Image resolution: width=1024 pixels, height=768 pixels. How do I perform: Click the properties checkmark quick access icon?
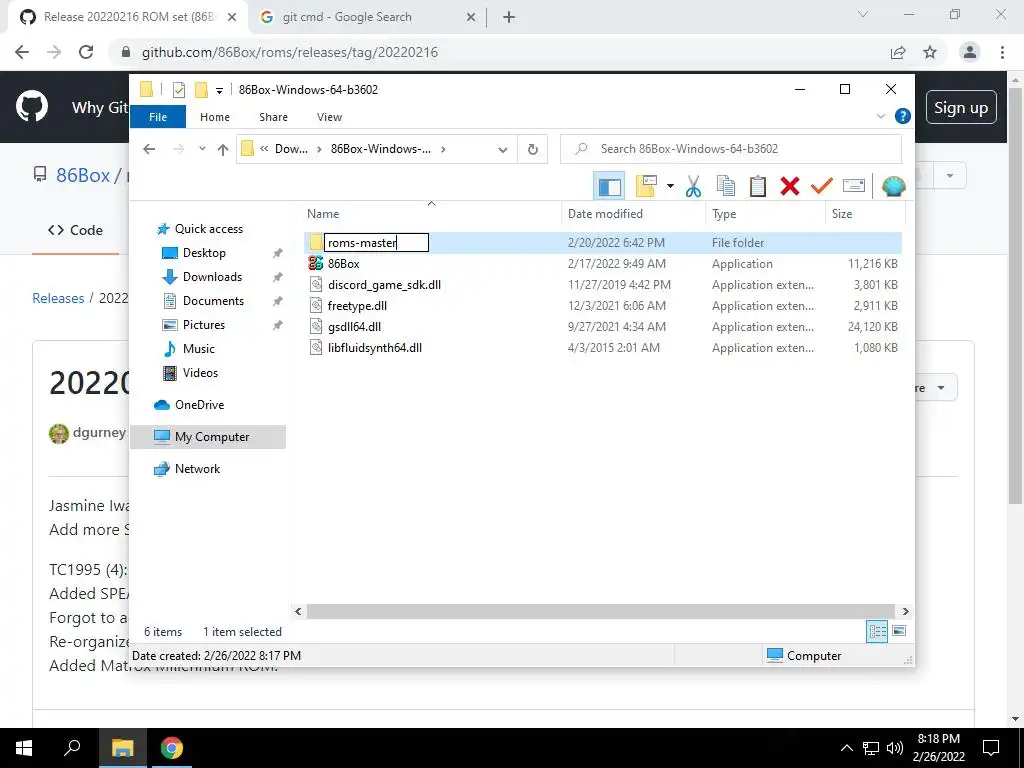[x=178, y=89]
